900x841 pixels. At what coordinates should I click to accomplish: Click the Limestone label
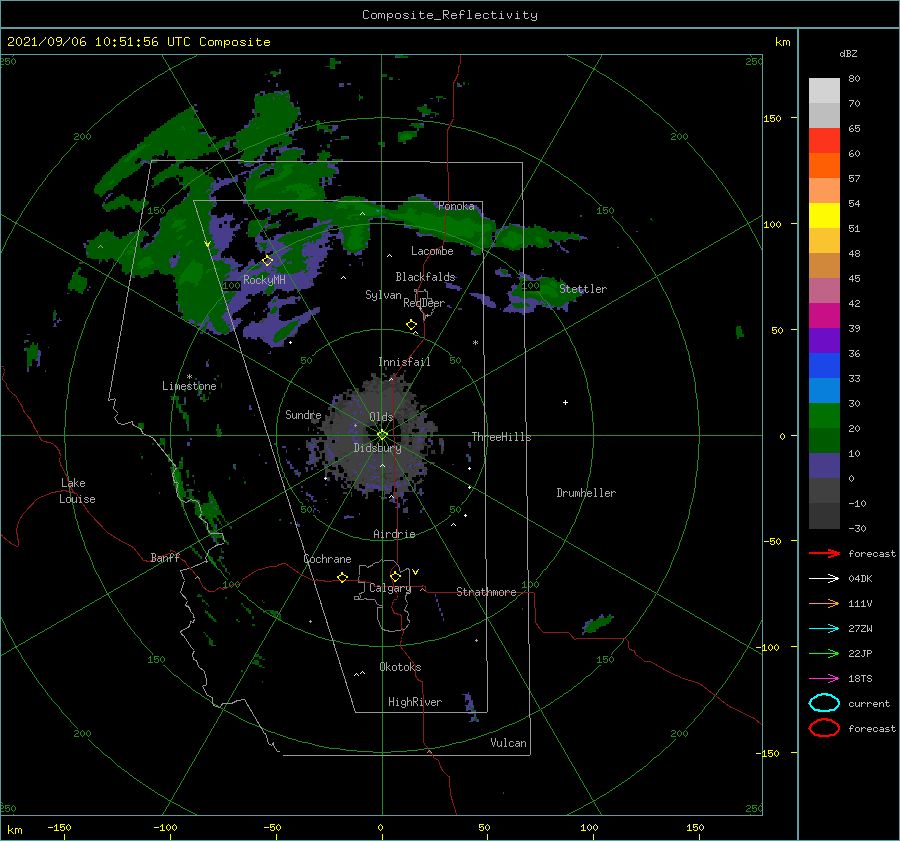[x=189, y=386]
